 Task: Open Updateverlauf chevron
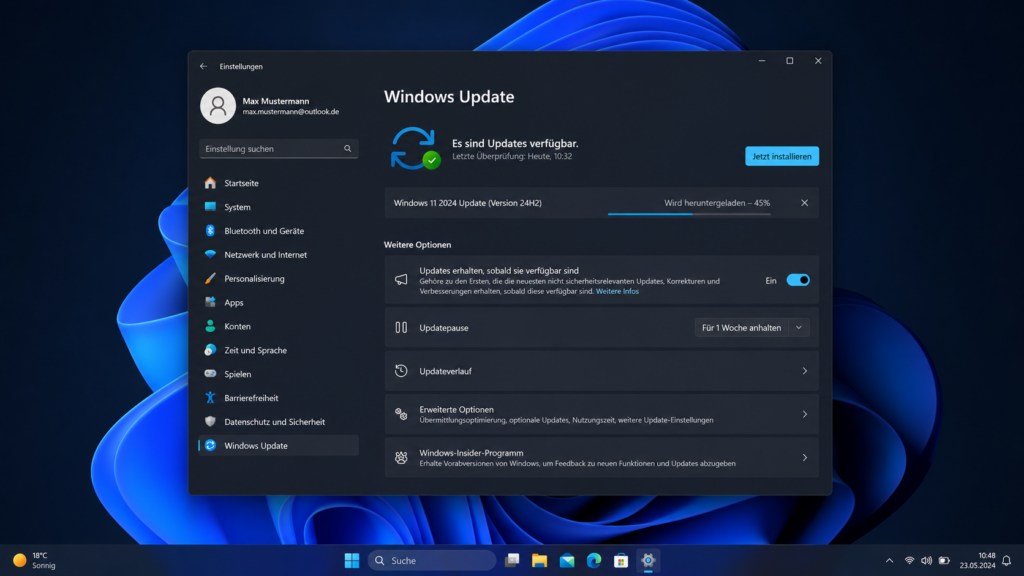point(805,371)
